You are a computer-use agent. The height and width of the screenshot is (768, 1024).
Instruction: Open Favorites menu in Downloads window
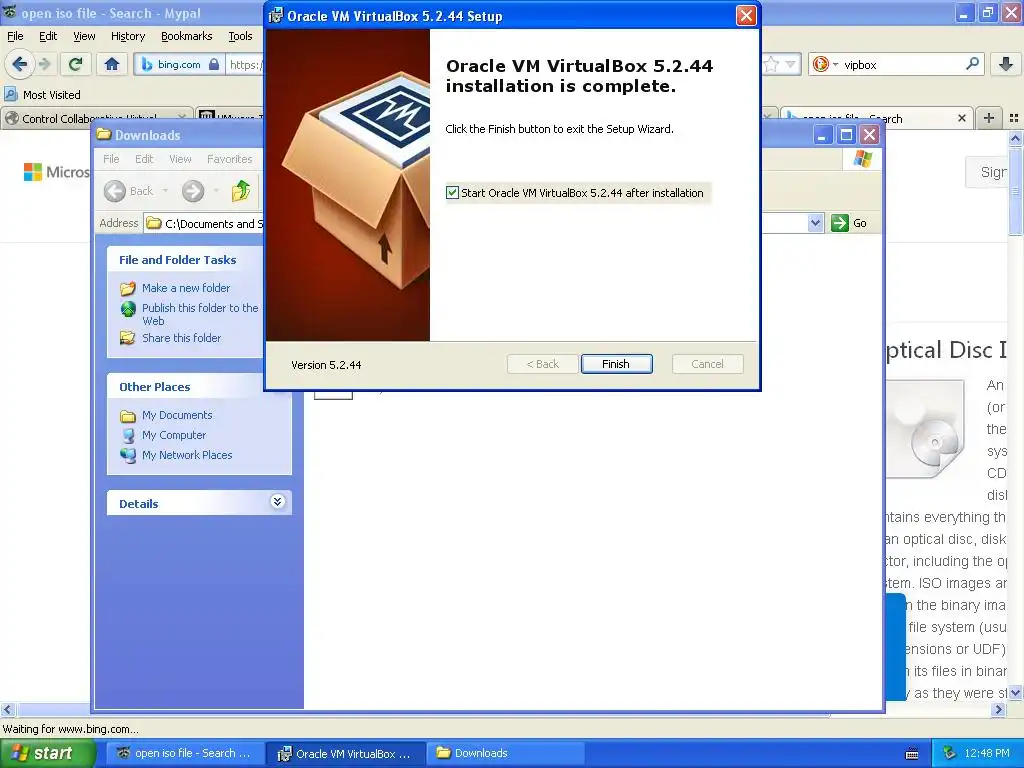pyautogui.click(x=229, y=159)
